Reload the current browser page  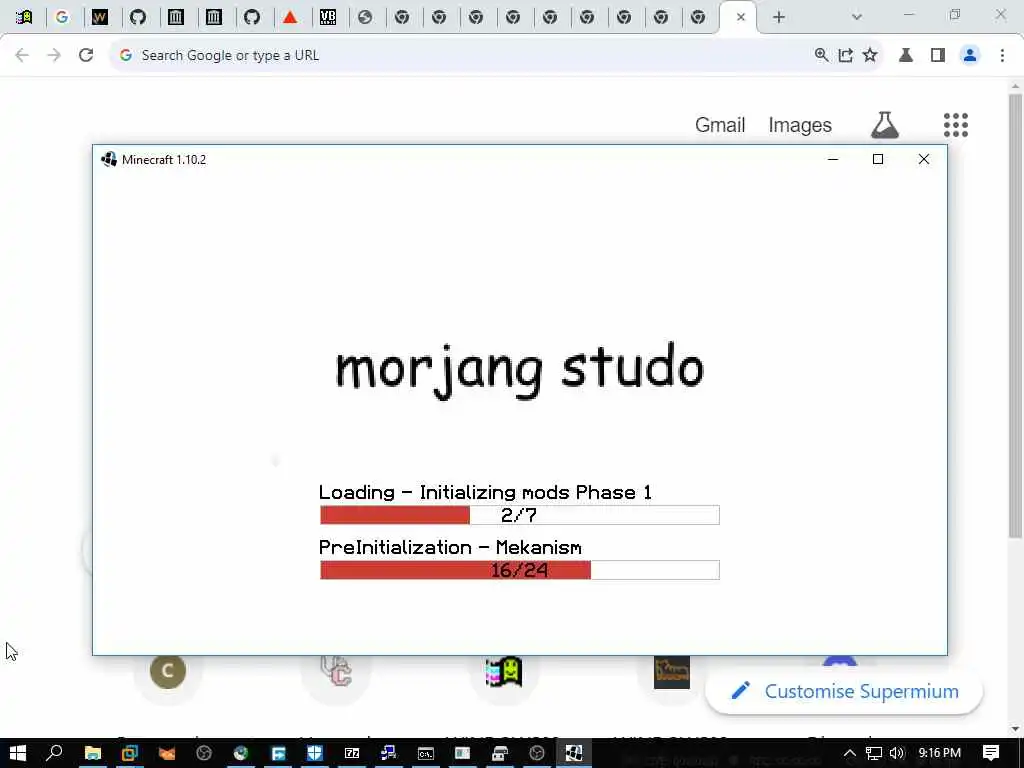coord(86,56)
